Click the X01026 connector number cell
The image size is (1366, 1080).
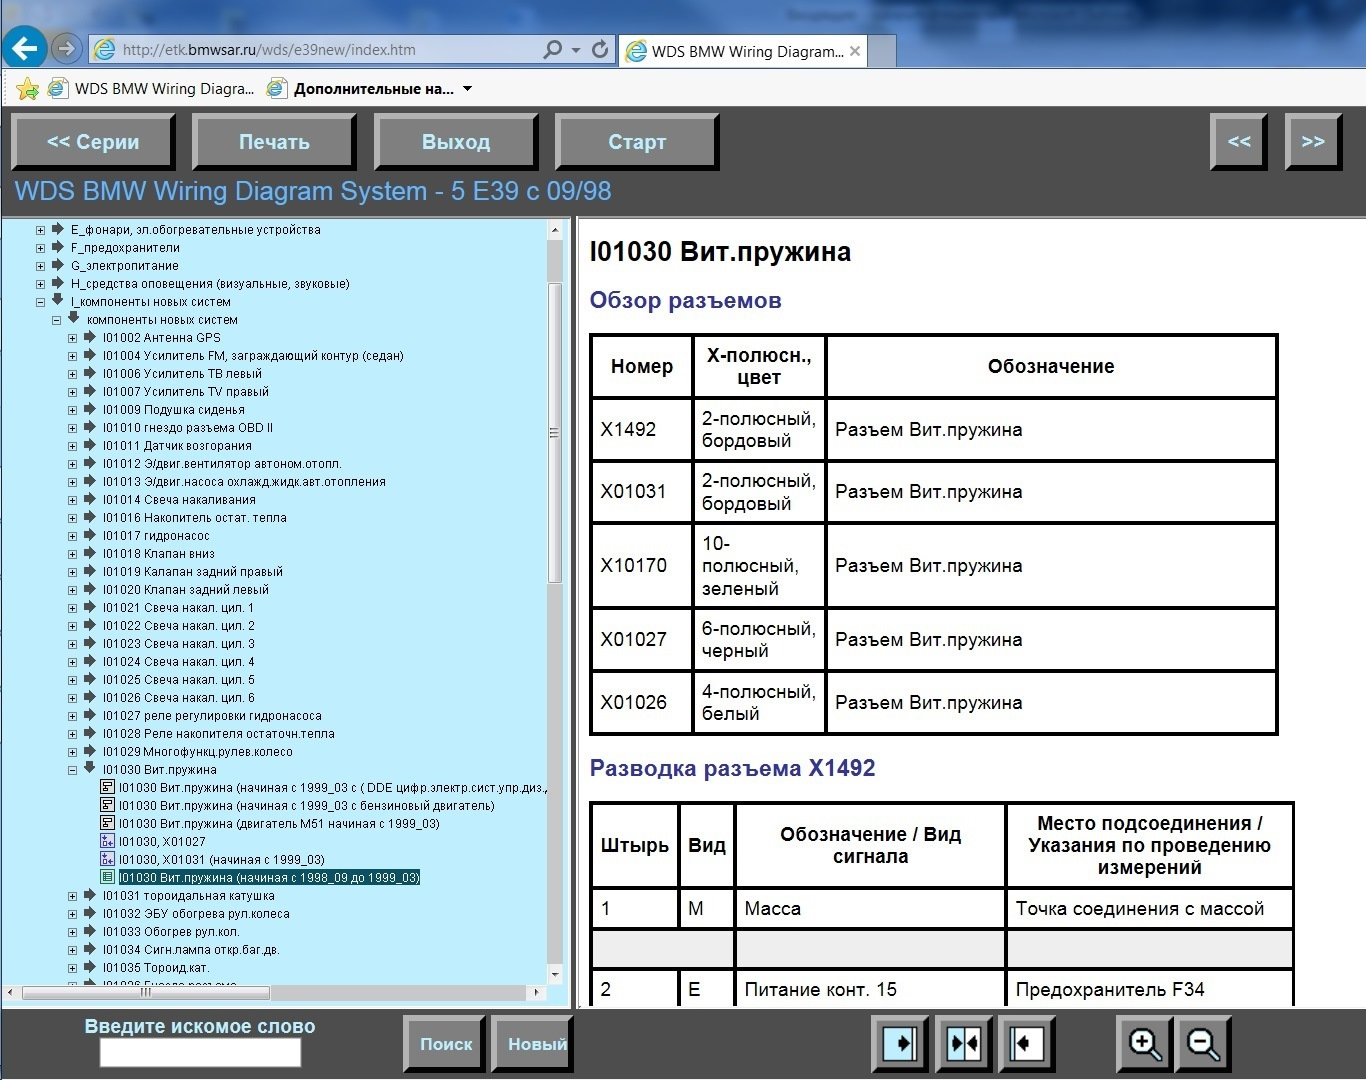642,703
